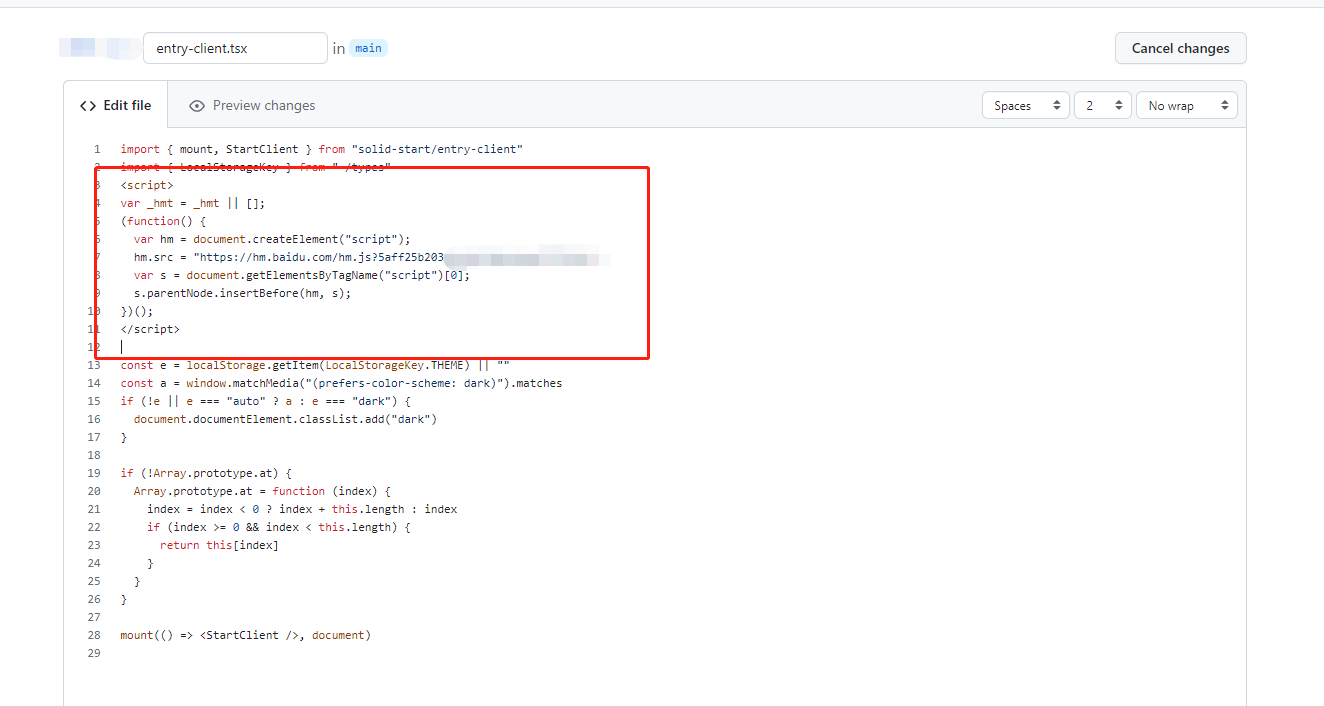Click the classList.add("dark") line
Image resolution: width=1324 pixels, height=706 pixels.
pyautogui.click(x=285, y=419)
